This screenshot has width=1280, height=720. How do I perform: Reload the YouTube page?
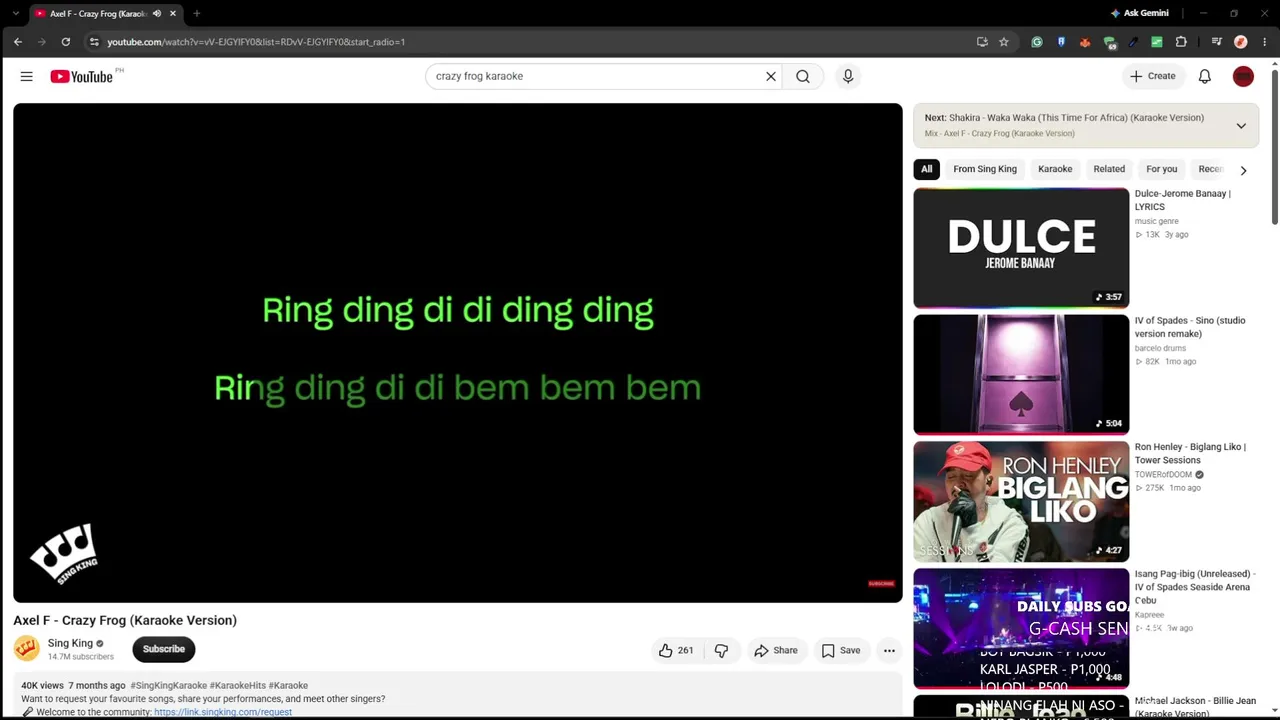(x=65, y=42)
